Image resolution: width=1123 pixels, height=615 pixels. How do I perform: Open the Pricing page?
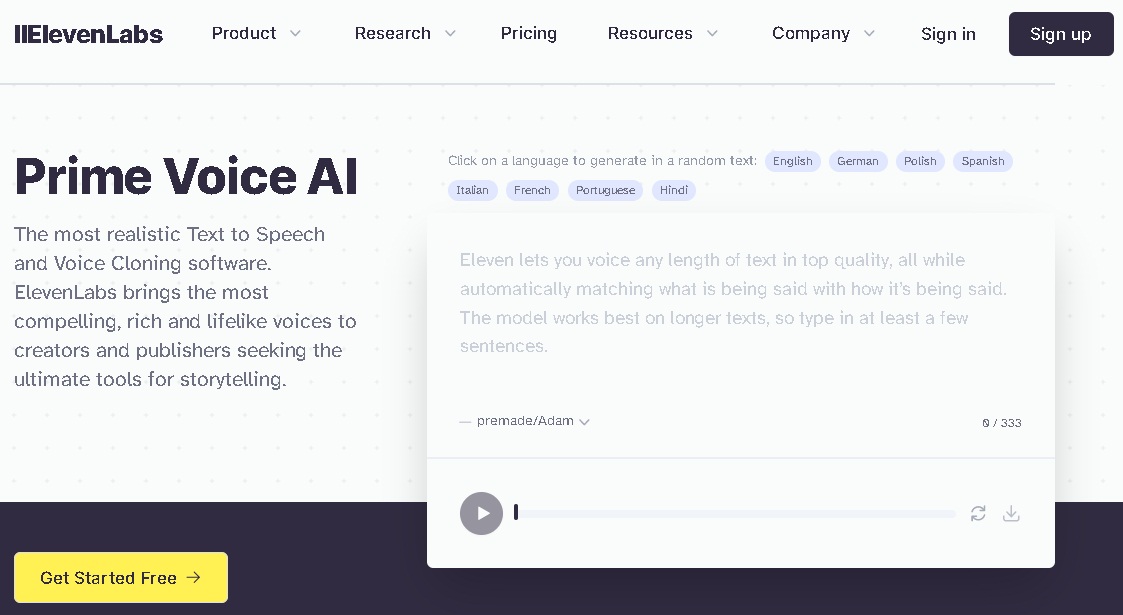coord(529,34)
